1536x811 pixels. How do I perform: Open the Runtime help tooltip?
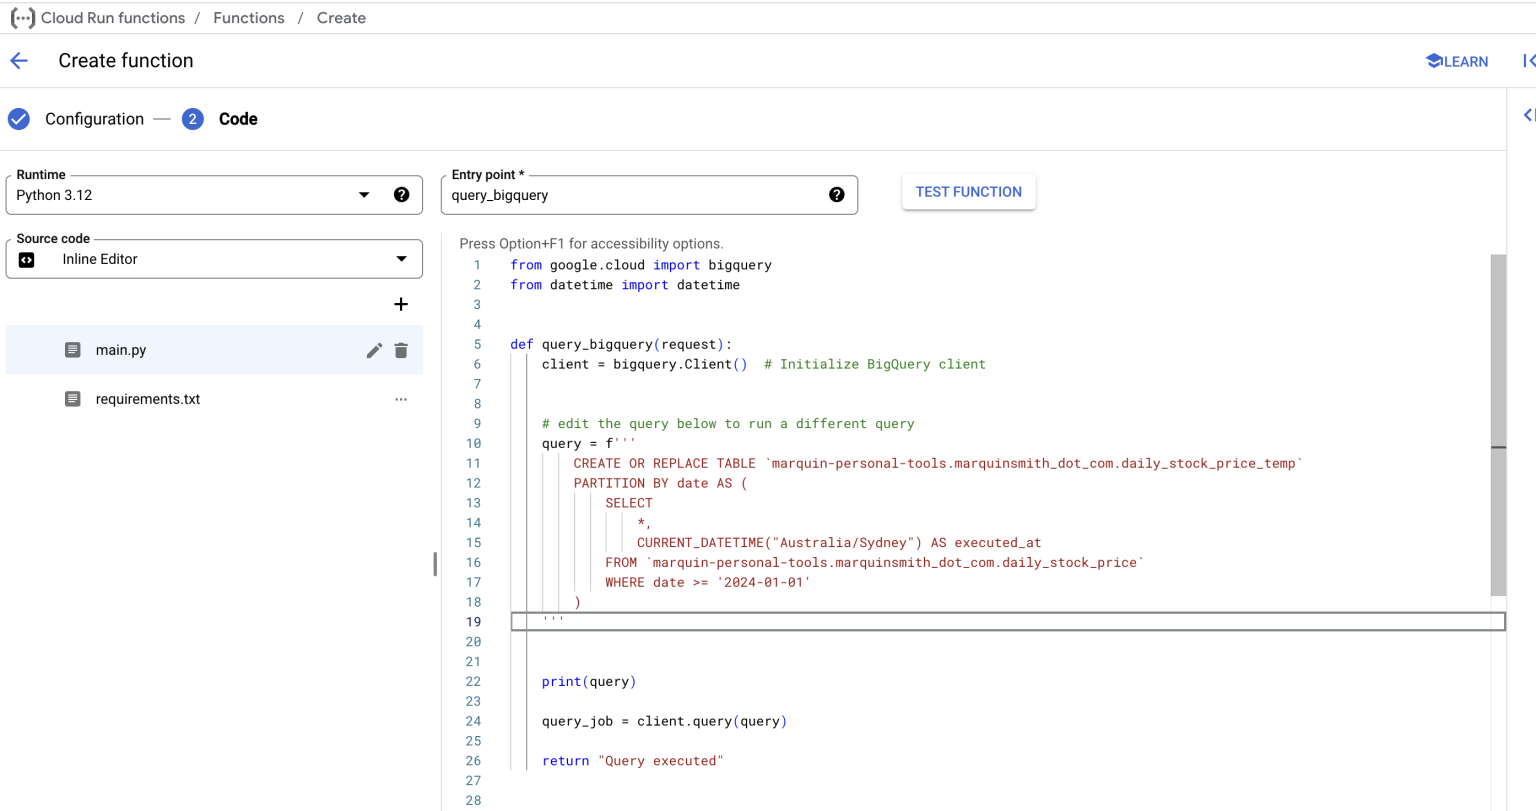click(x=402, y=194)
